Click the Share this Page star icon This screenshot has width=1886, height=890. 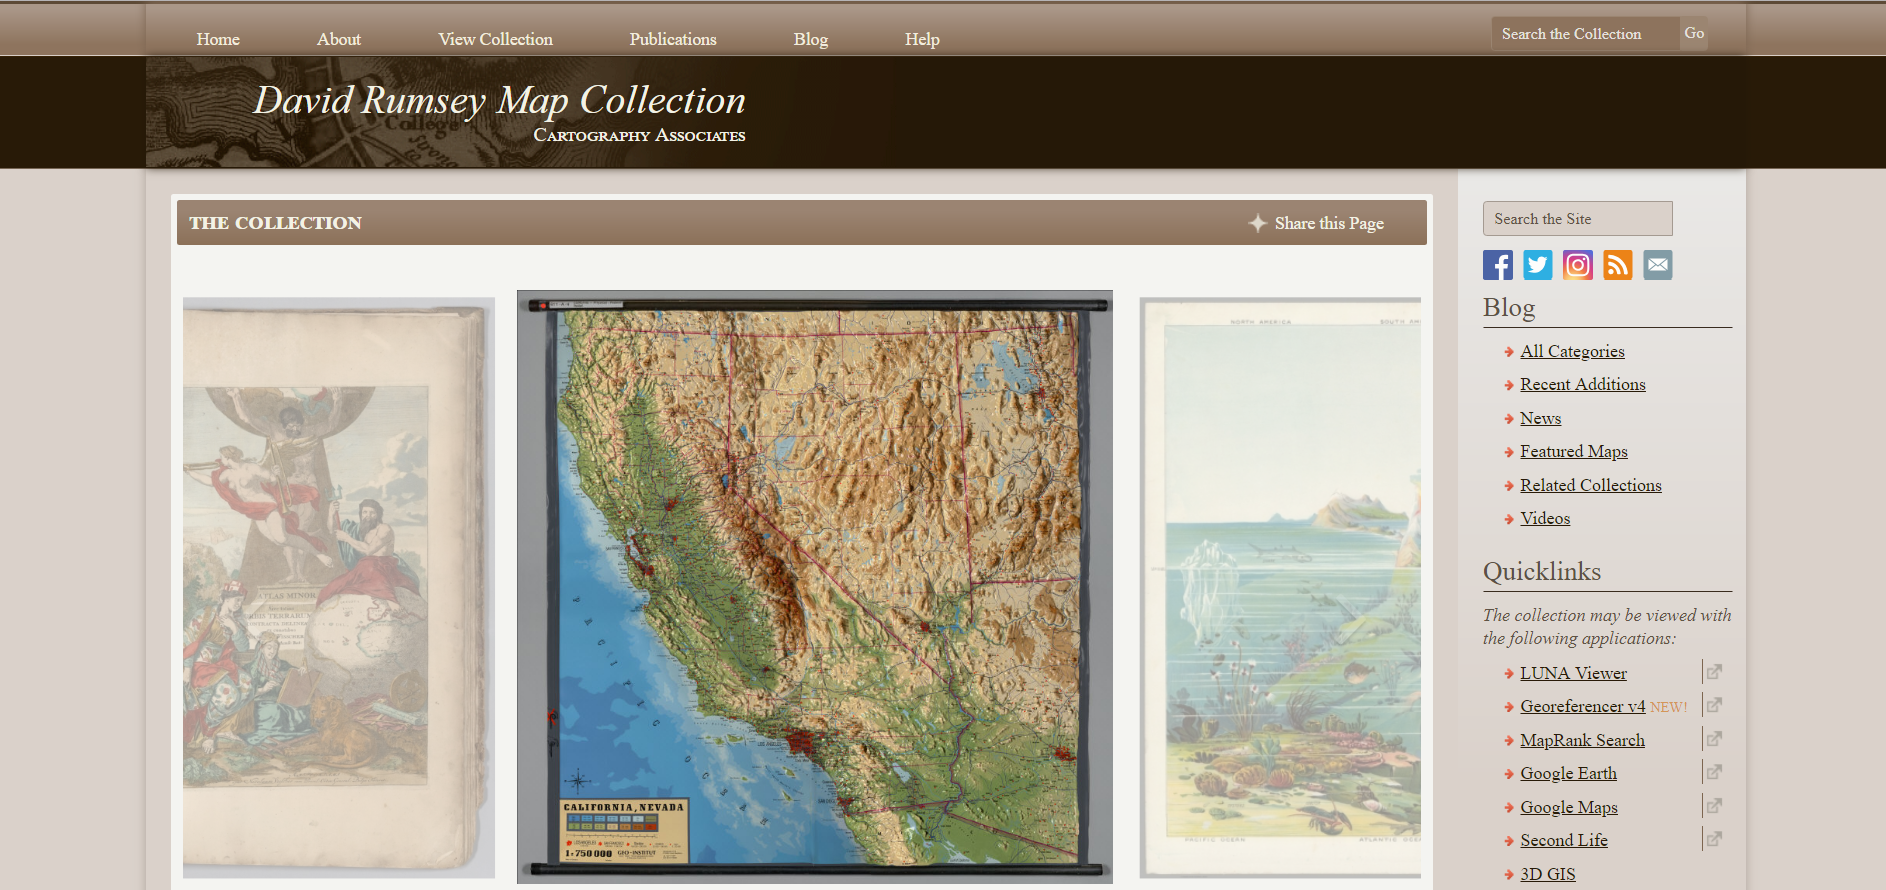coord(1257,223)
